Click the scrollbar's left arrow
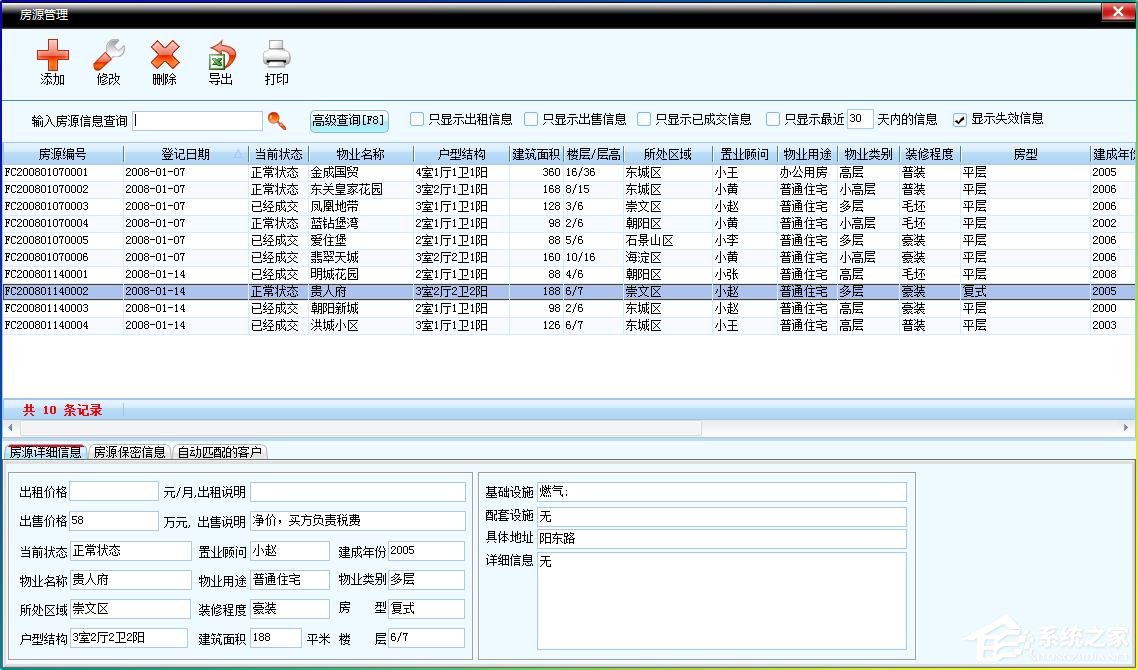The height and width of the screenshot is (670, 1138). (9, 428)
